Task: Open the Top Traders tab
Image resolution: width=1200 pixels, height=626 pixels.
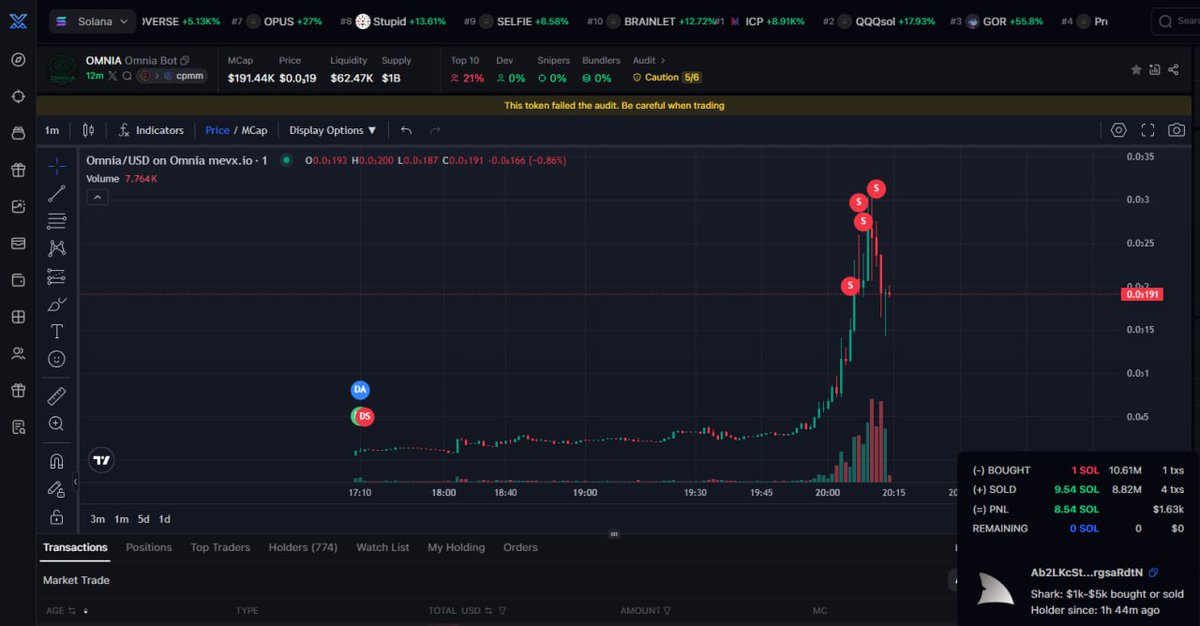Action: pyautogui.click(x=220, y=547)
